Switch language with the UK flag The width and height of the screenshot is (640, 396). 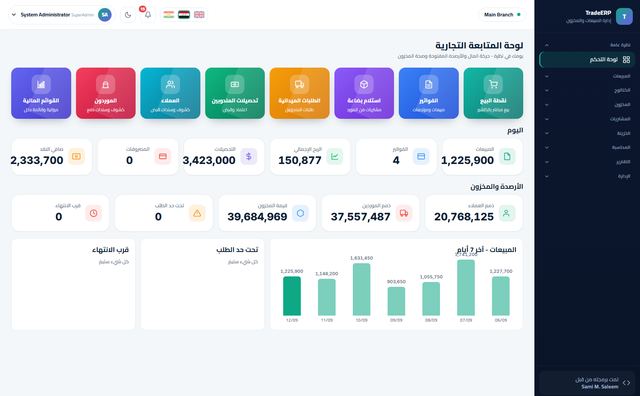(x=199, y=15)
